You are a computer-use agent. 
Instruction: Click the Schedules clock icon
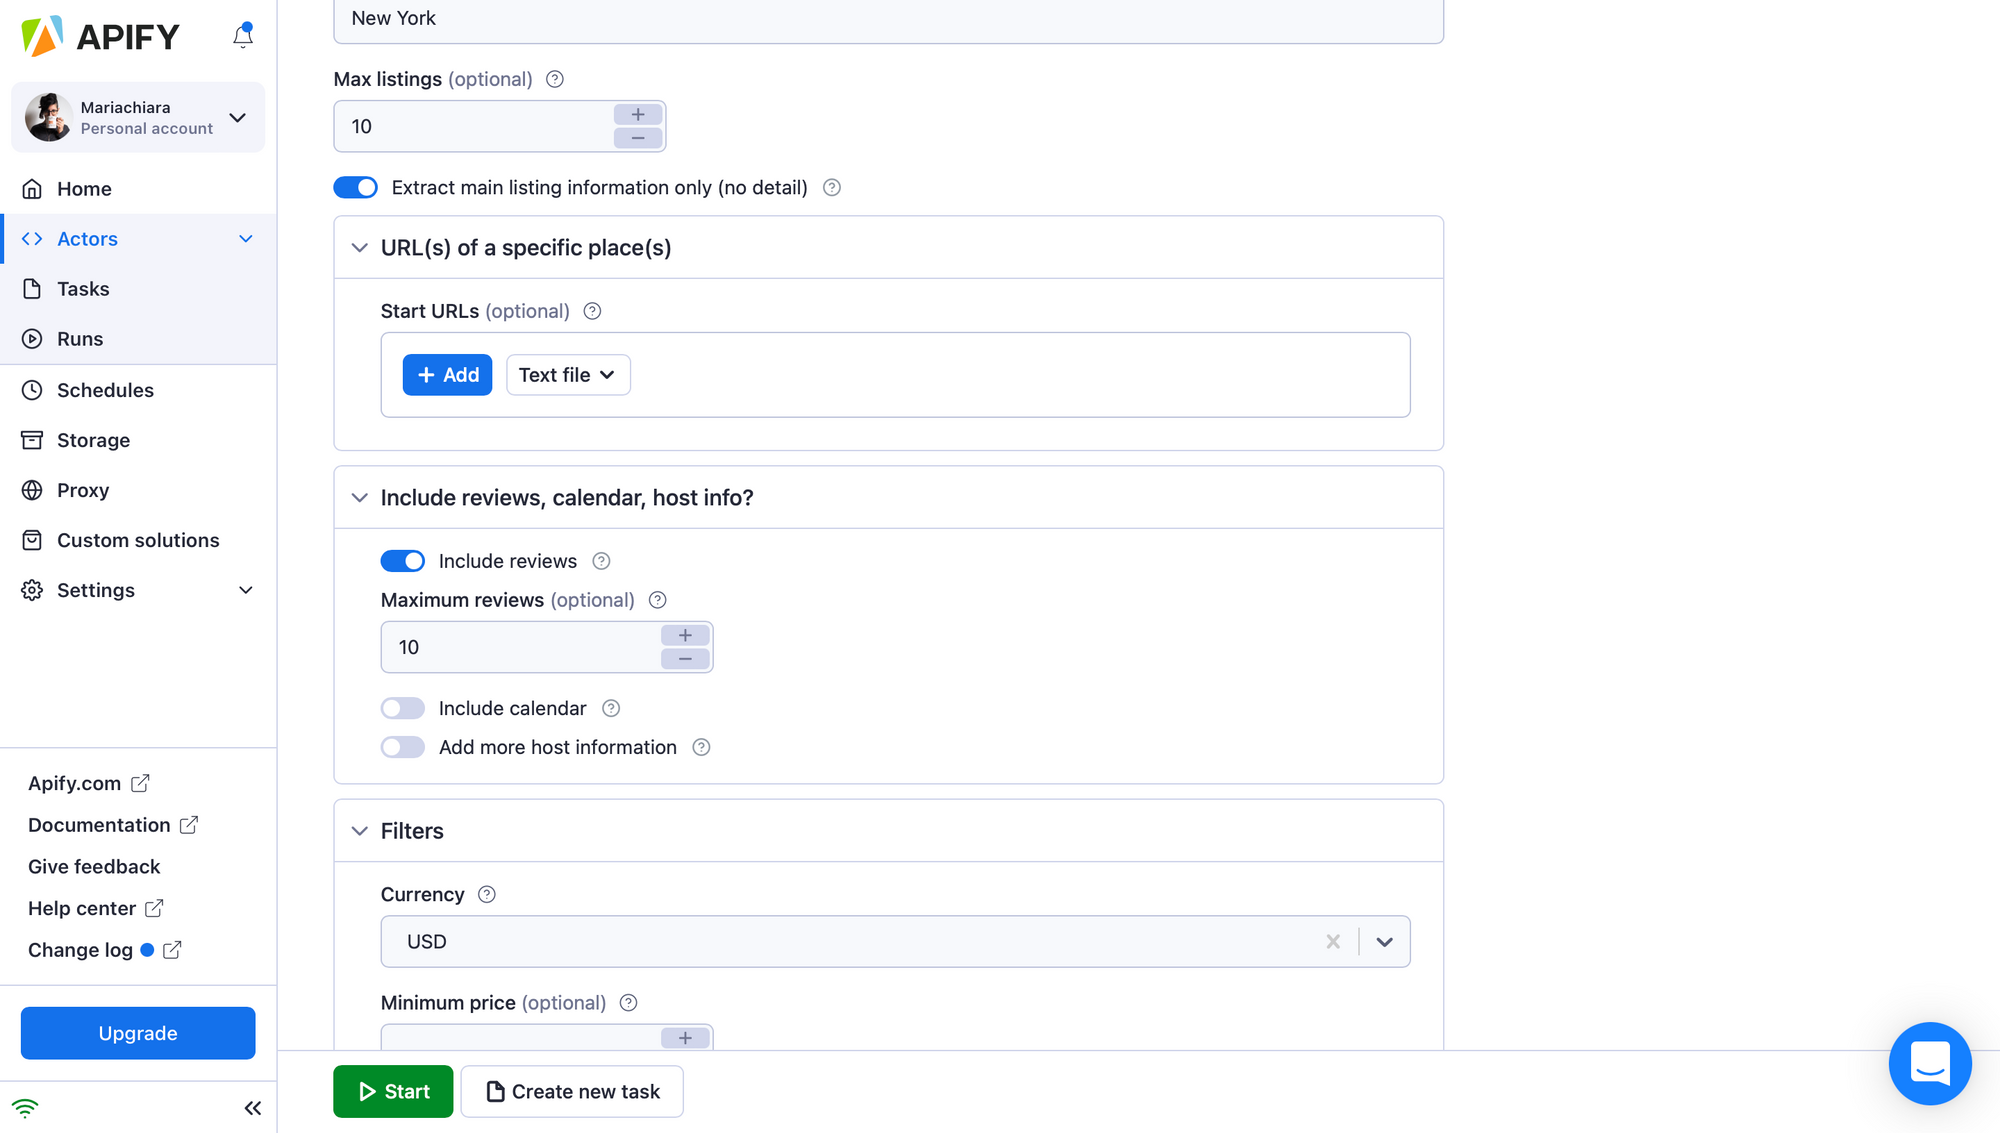32,390
